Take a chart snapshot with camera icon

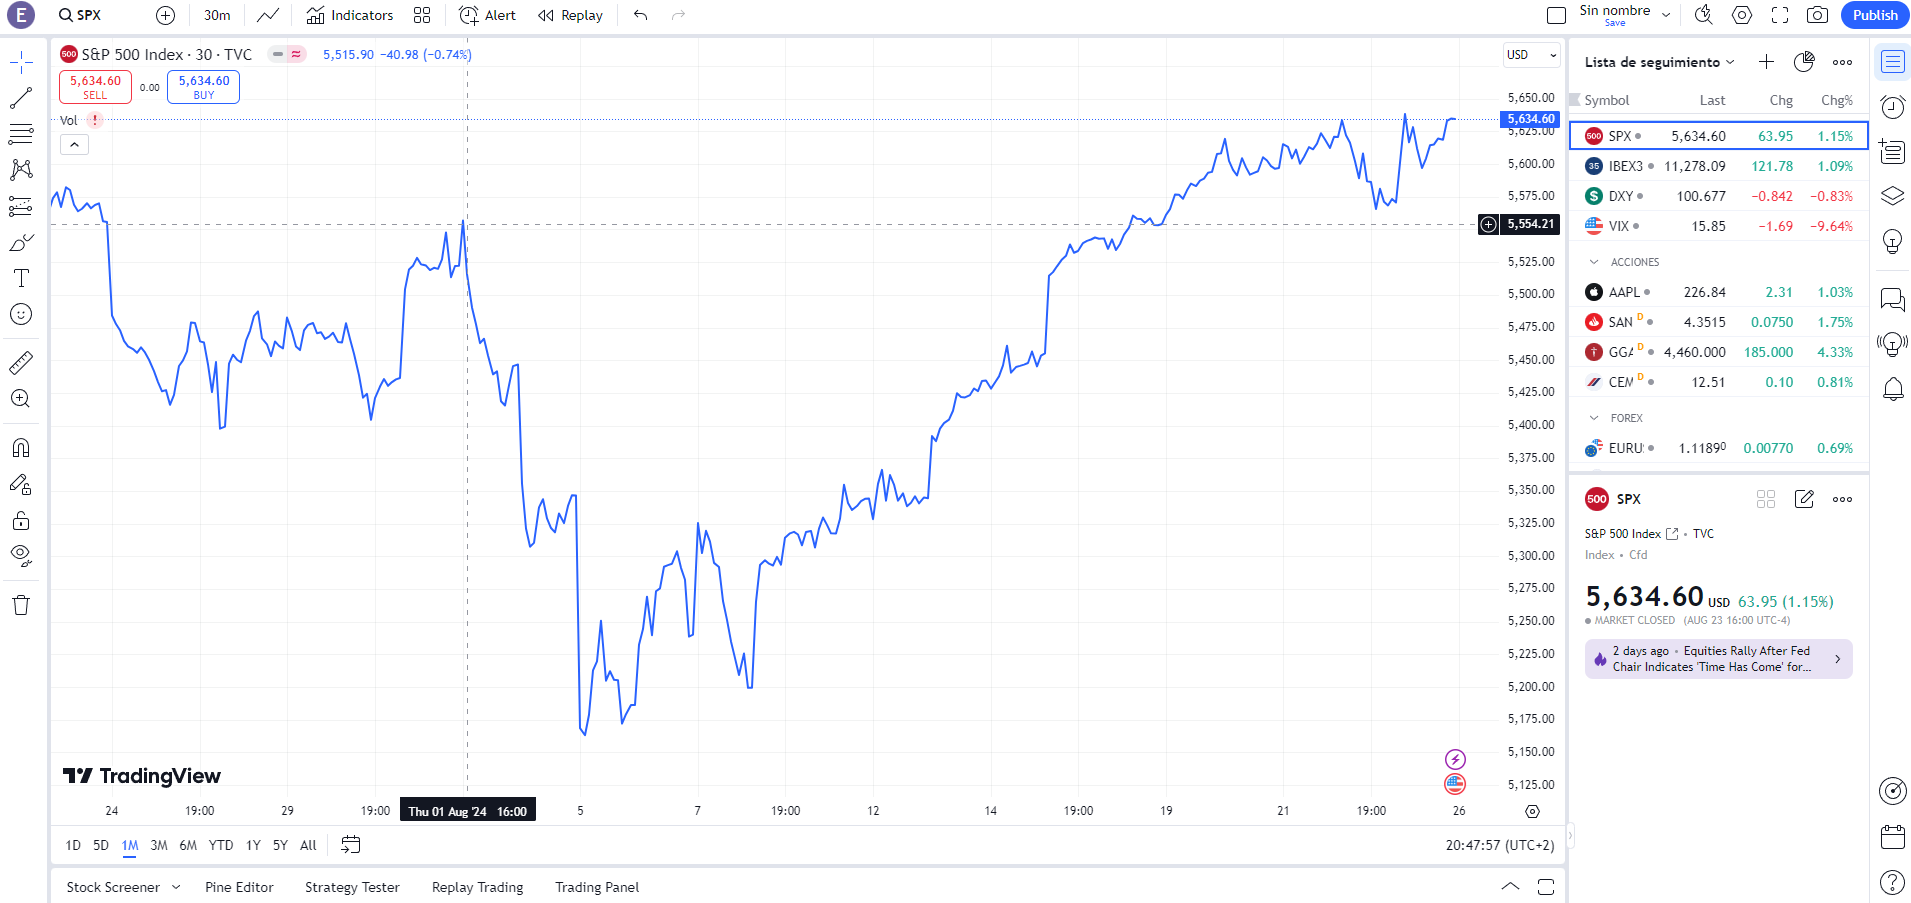(1817, 15)
